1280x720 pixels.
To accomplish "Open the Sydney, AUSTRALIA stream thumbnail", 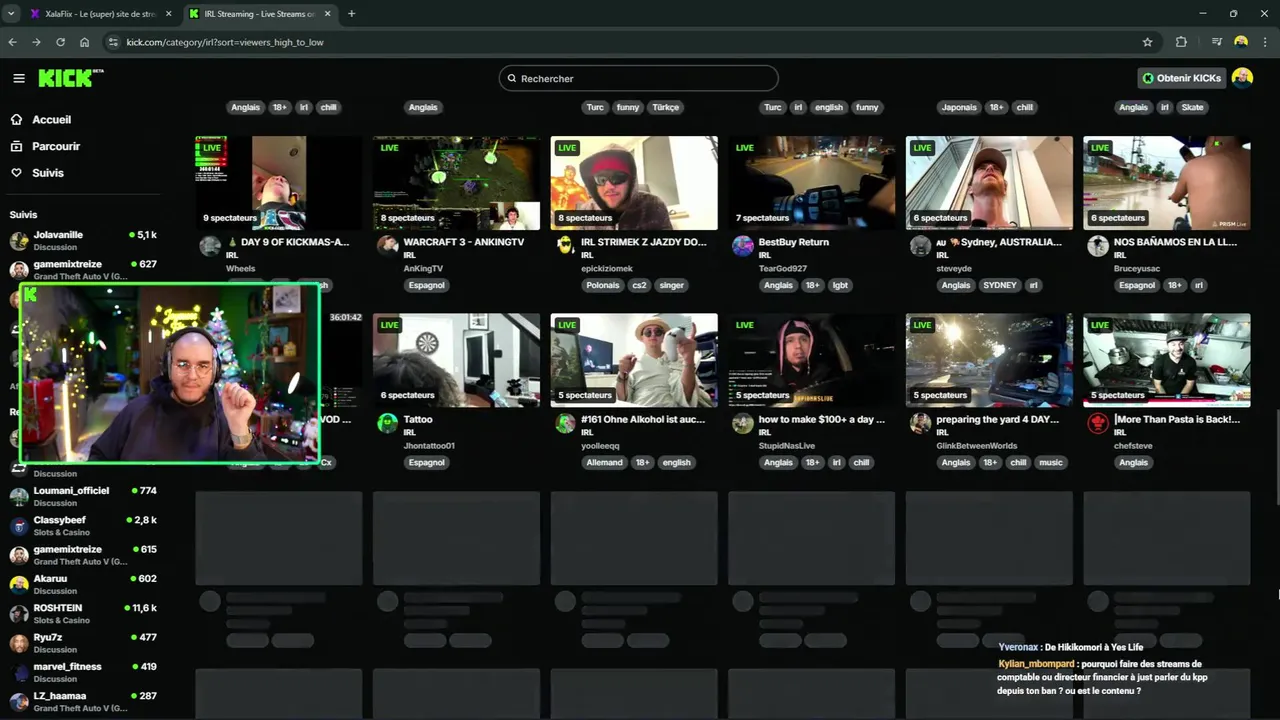I will (x=989, y=183).
